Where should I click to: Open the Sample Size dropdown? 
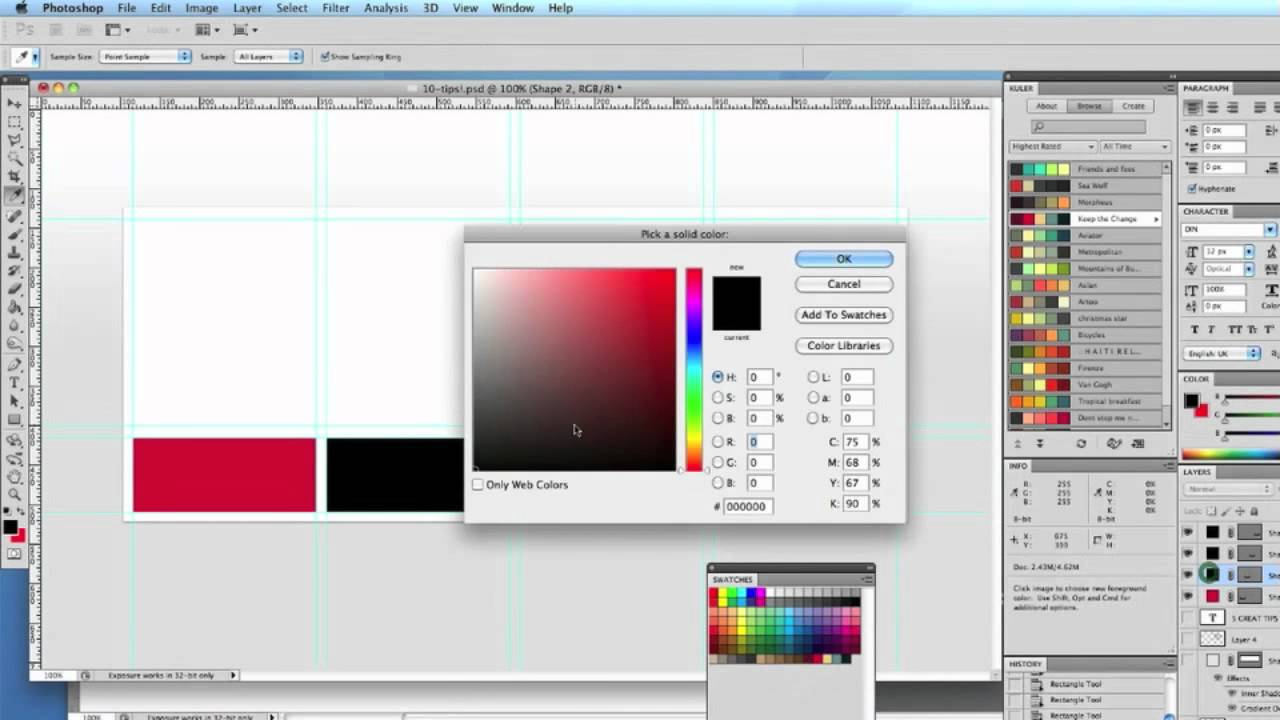pos(145,57)
